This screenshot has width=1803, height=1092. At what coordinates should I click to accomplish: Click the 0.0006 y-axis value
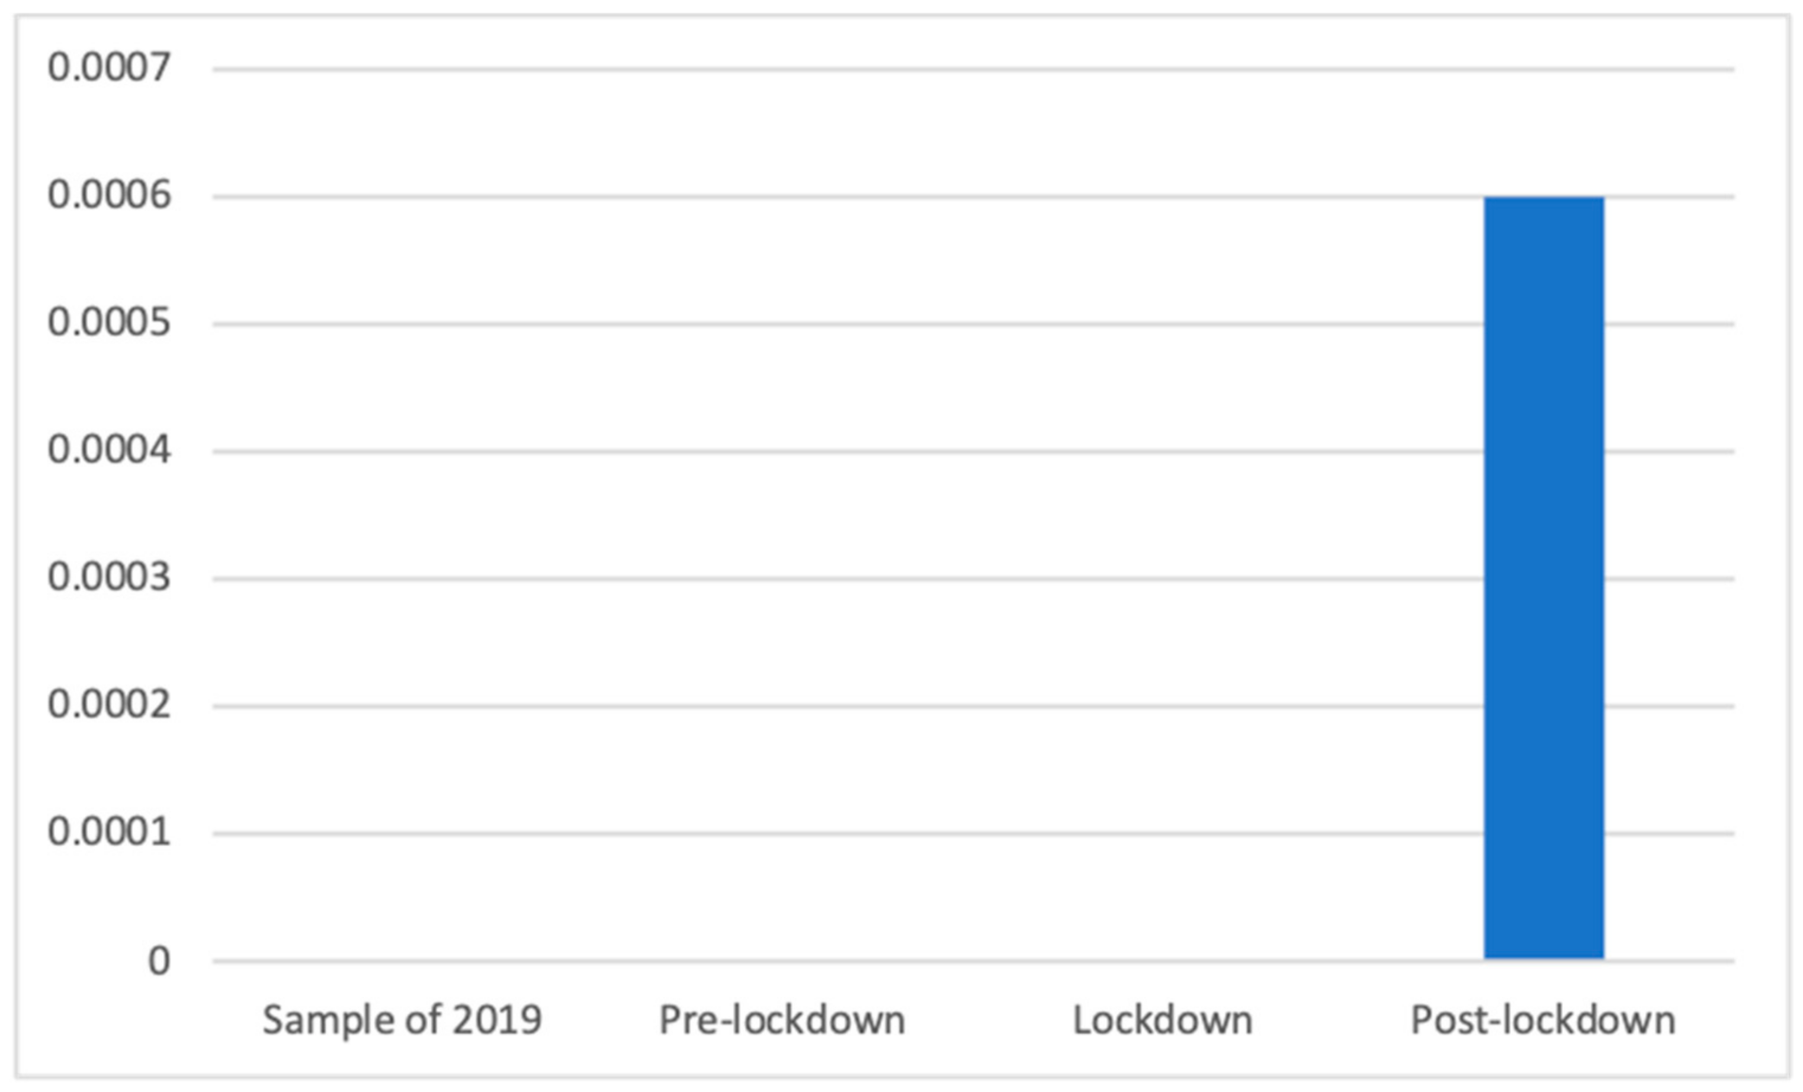pyautogui.click(x=109, y=195)
